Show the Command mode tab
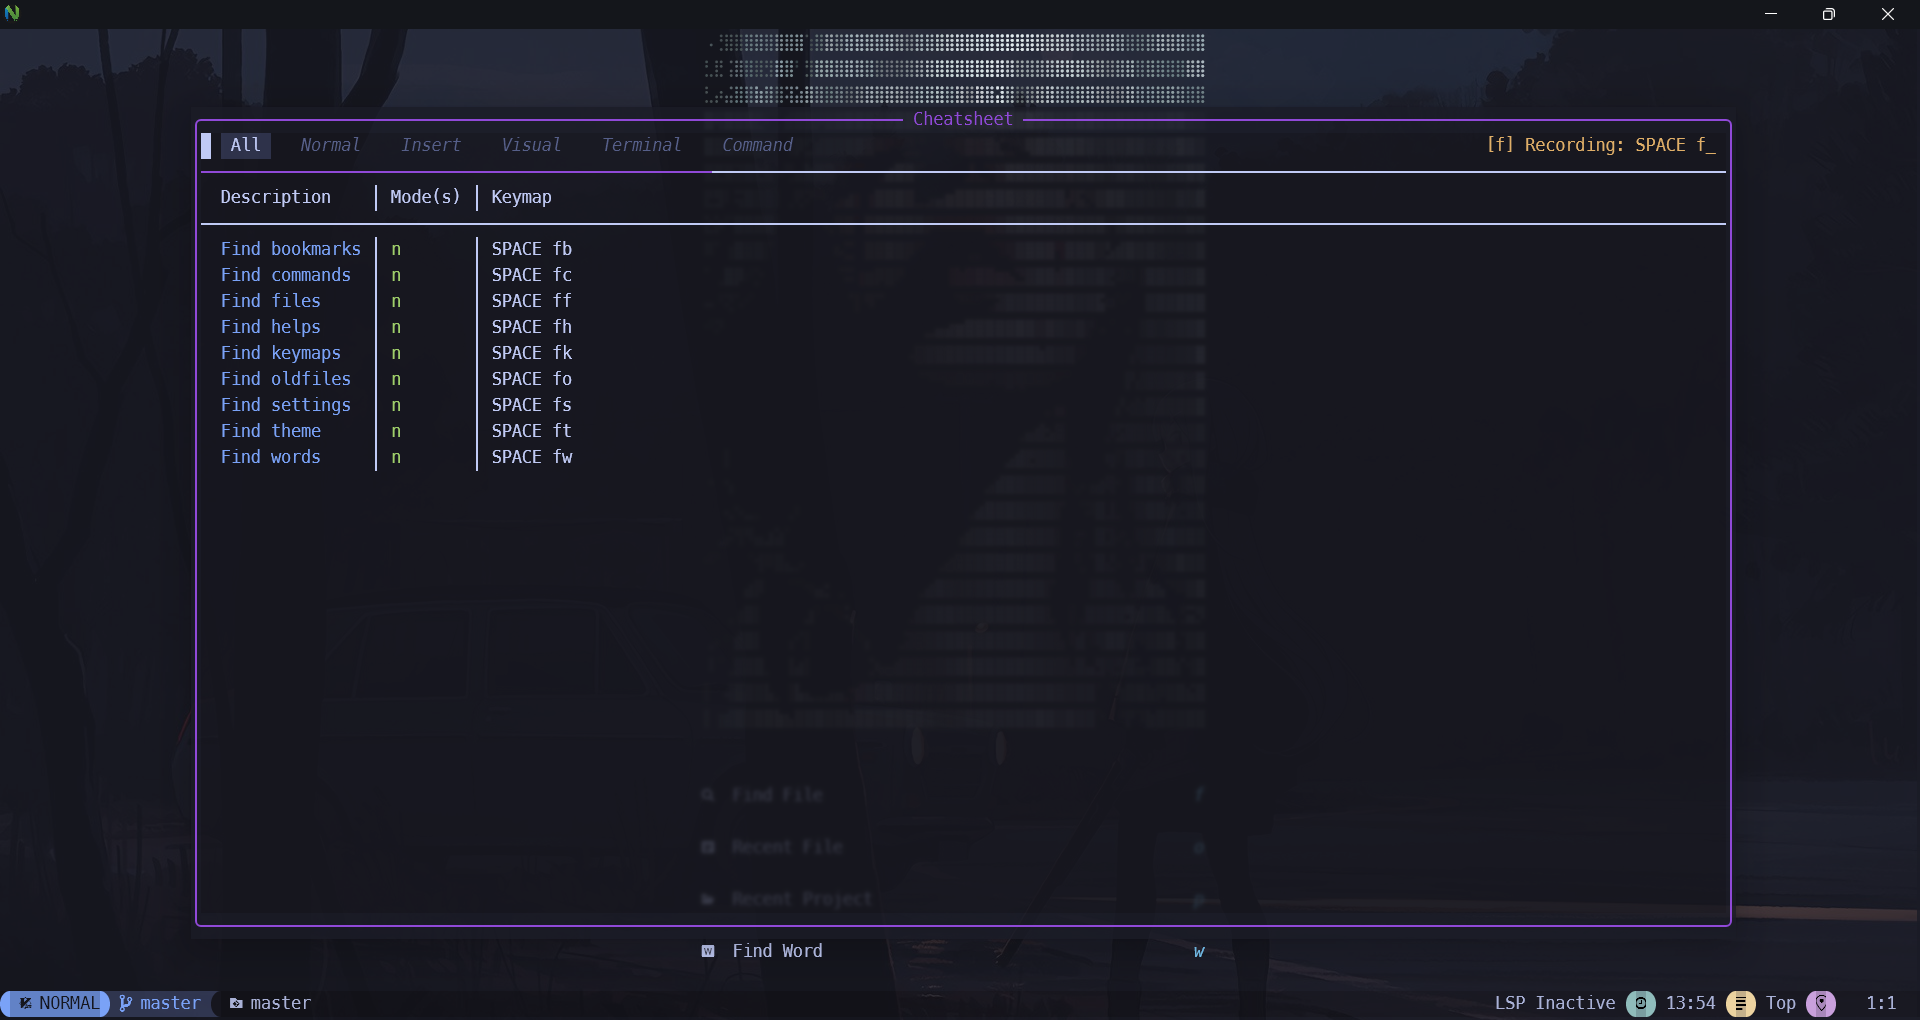 (757, 145)
